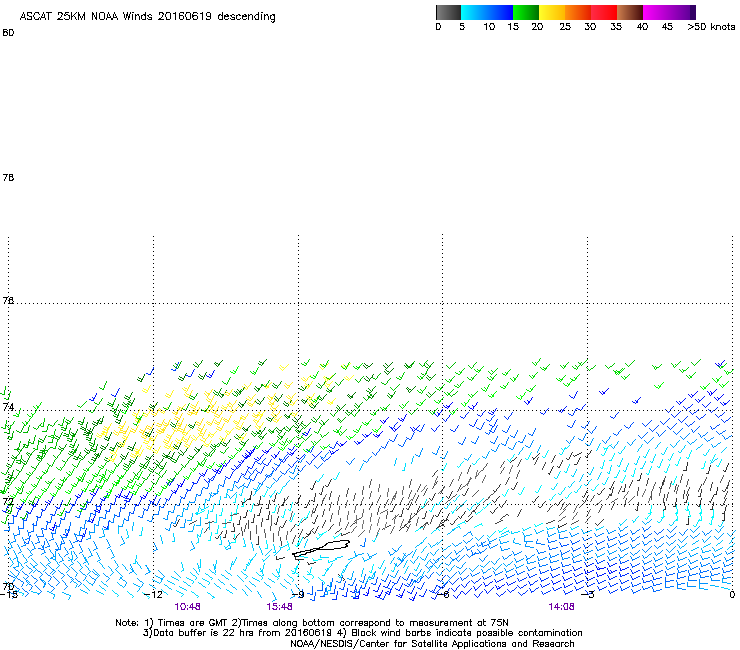Click the ASCAT 25KM NOAA Winds title
Screen dimensions: 740x650
pyautogui.click(x=147, y=17)
